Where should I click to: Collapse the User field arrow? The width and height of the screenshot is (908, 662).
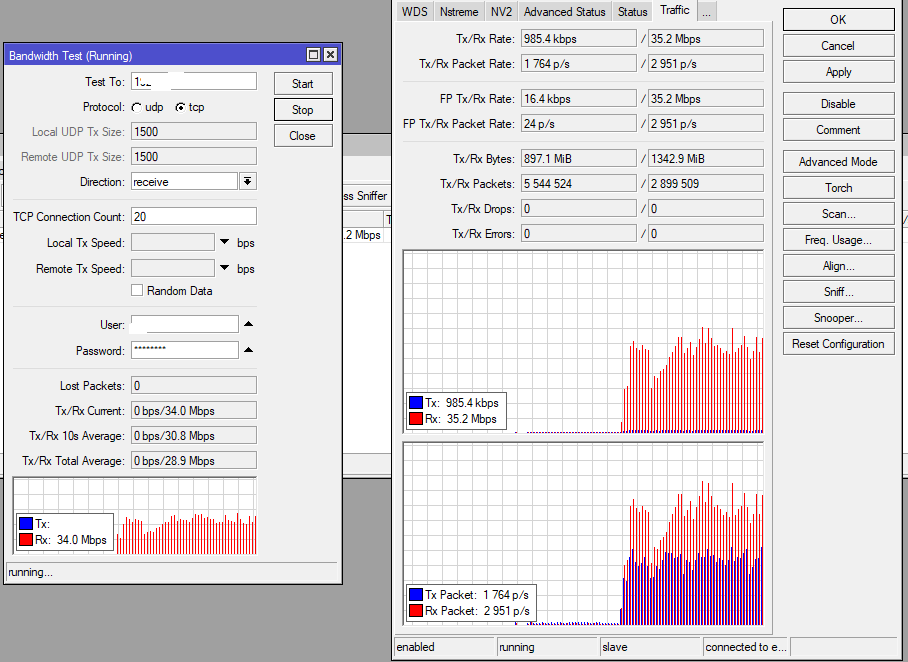[x=248, y=324]
